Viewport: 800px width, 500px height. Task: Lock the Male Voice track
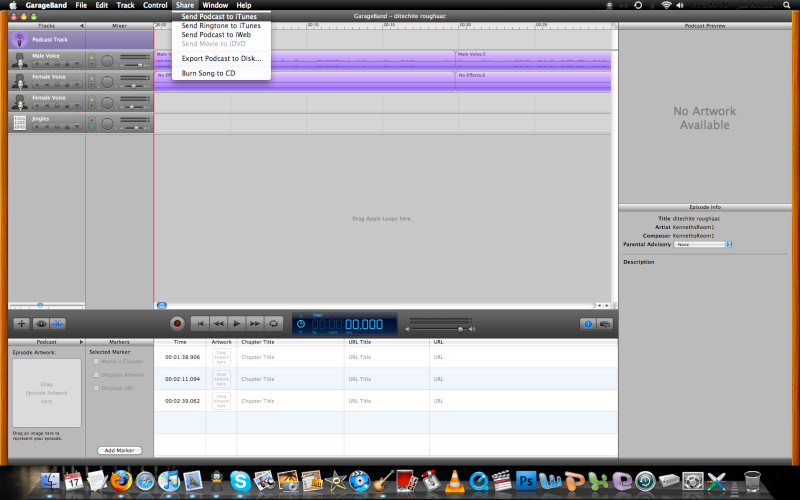click(67, 64)
